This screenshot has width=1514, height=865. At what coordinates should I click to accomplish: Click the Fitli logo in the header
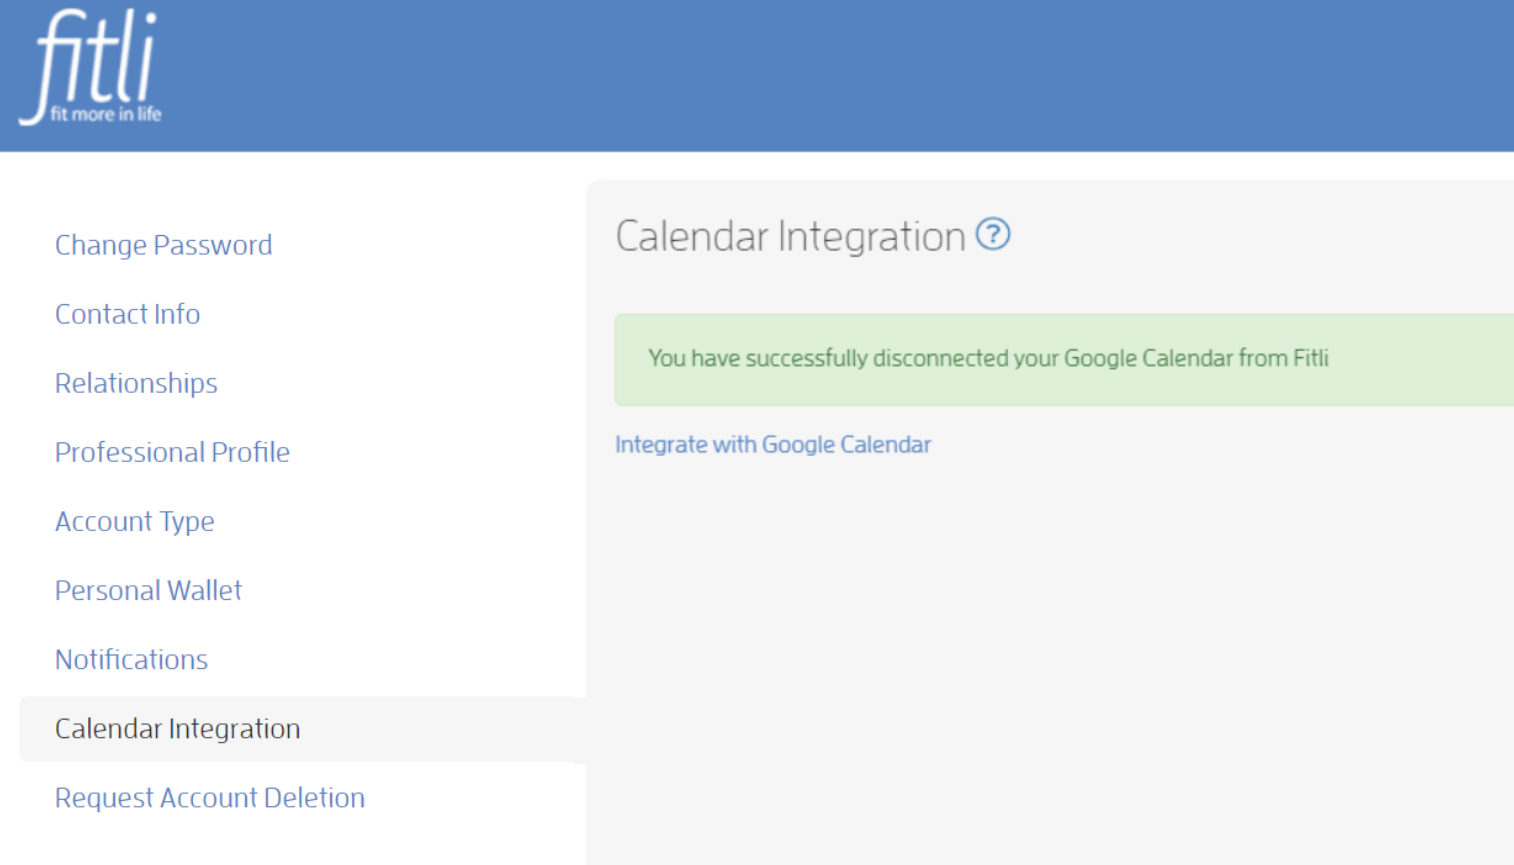(90, 67)
